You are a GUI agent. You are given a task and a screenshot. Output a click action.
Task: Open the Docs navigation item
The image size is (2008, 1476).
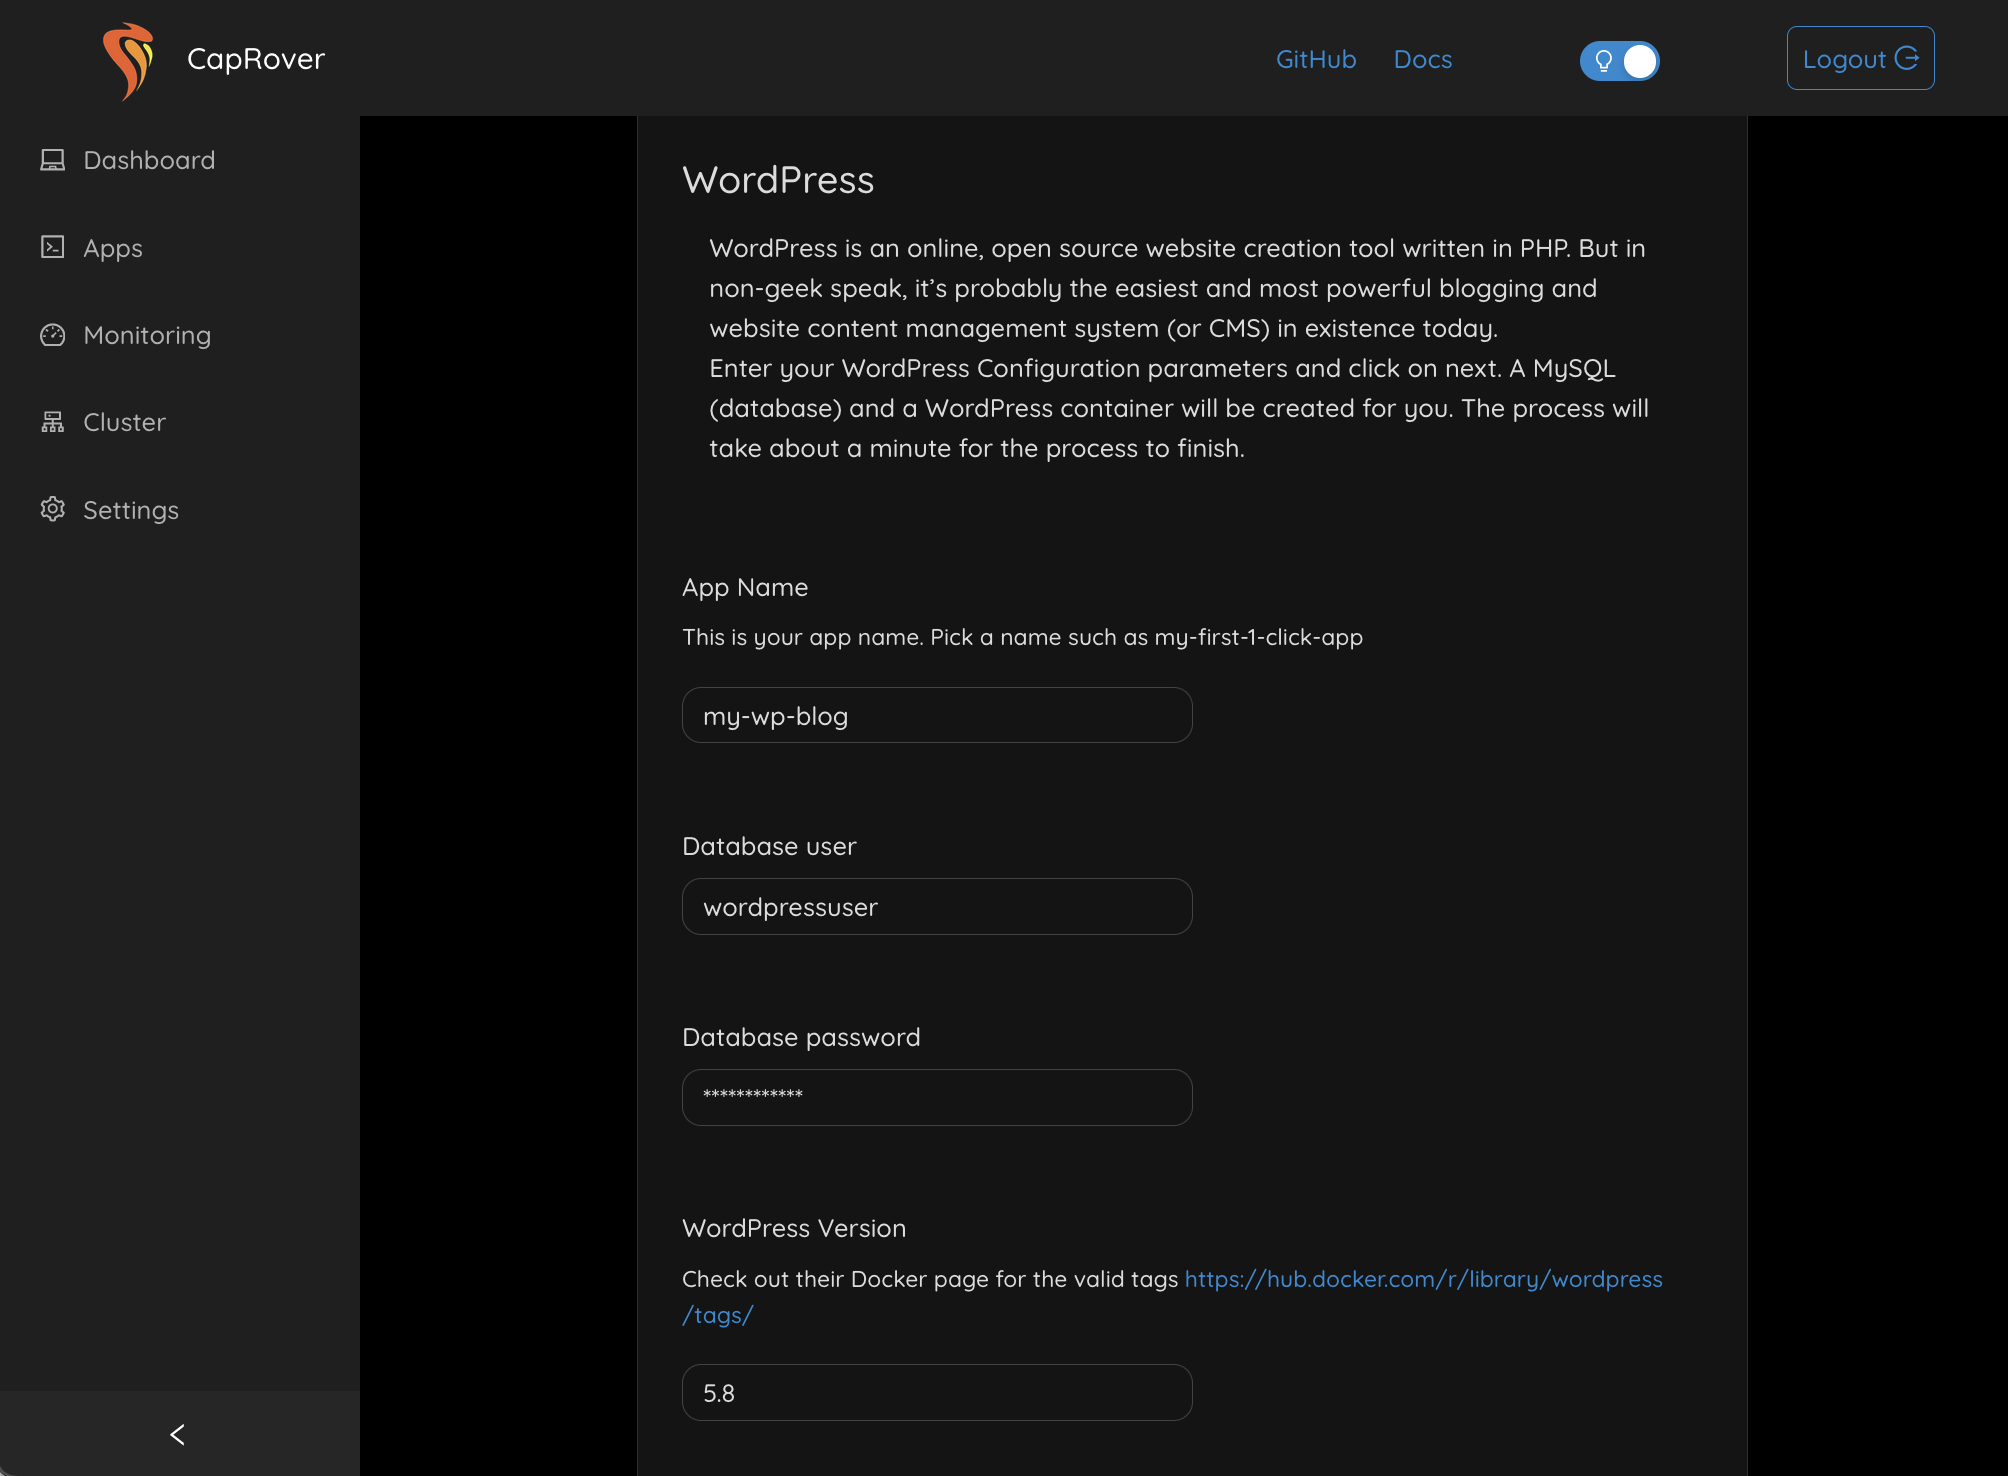[x=1422, y=59]
